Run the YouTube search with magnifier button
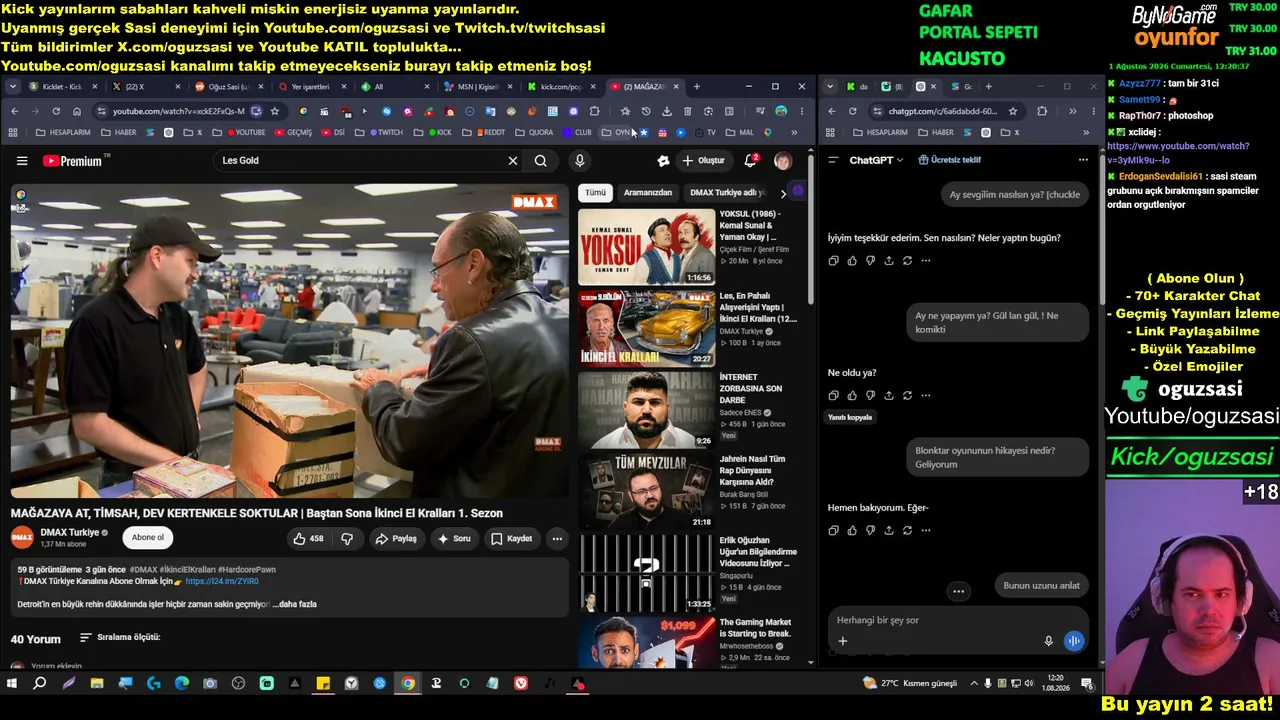 541,161
